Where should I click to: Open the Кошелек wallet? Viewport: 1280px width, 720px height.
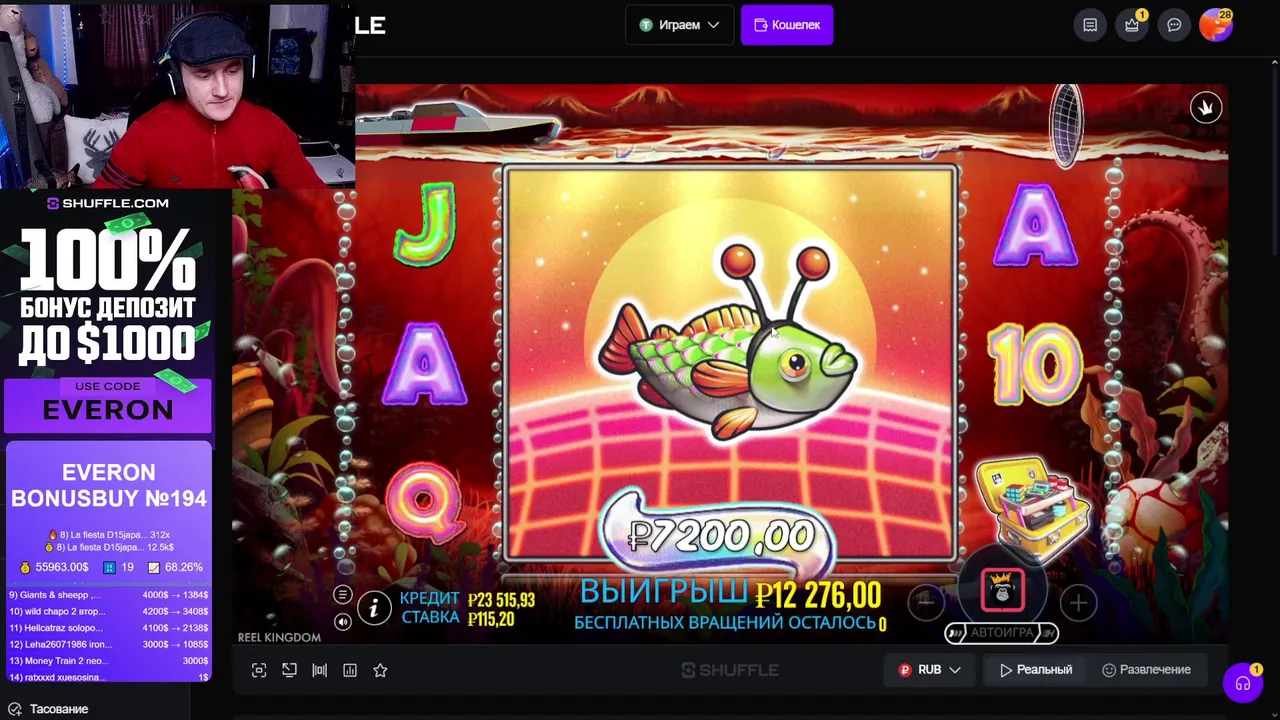(x=787, y=25)
